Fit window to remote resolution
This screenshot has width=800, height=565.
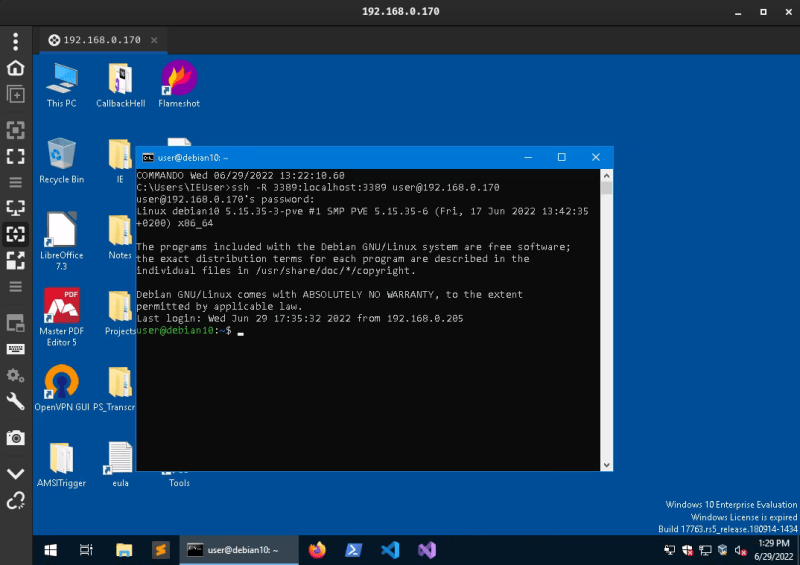tap(15, 130)
